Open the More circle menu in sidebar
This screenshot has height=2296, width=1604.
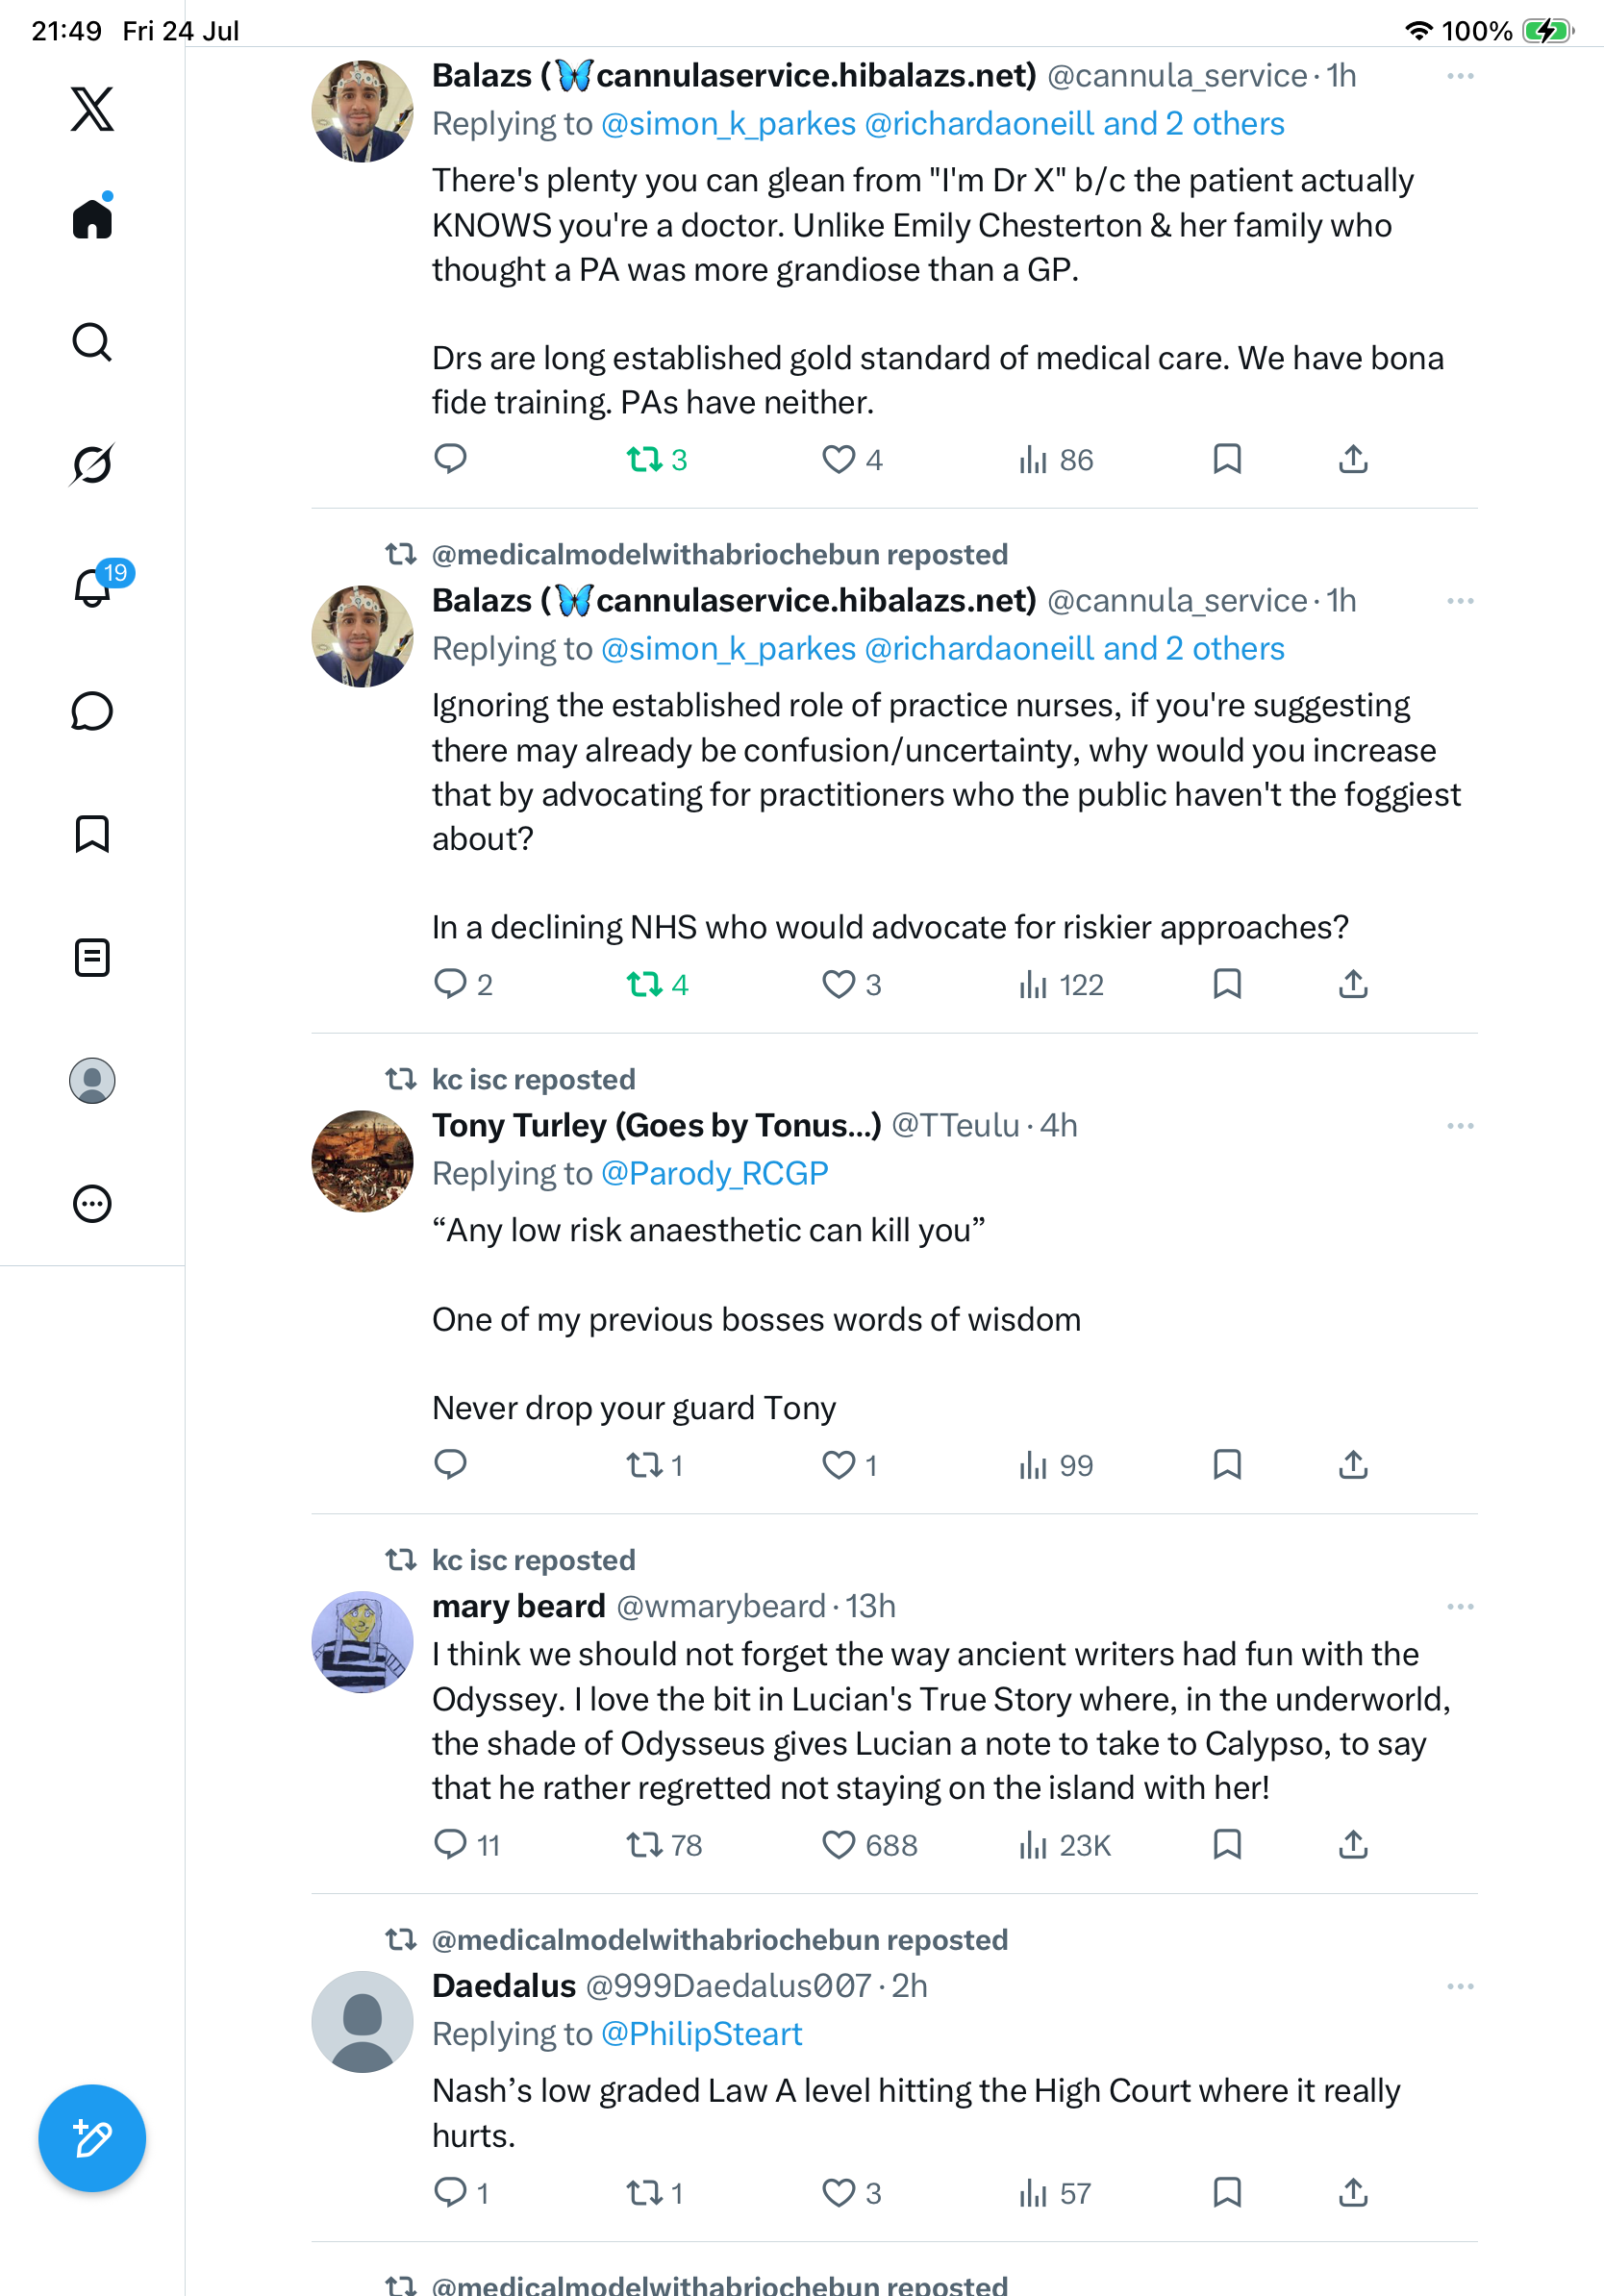click(x=92, y=1203)
